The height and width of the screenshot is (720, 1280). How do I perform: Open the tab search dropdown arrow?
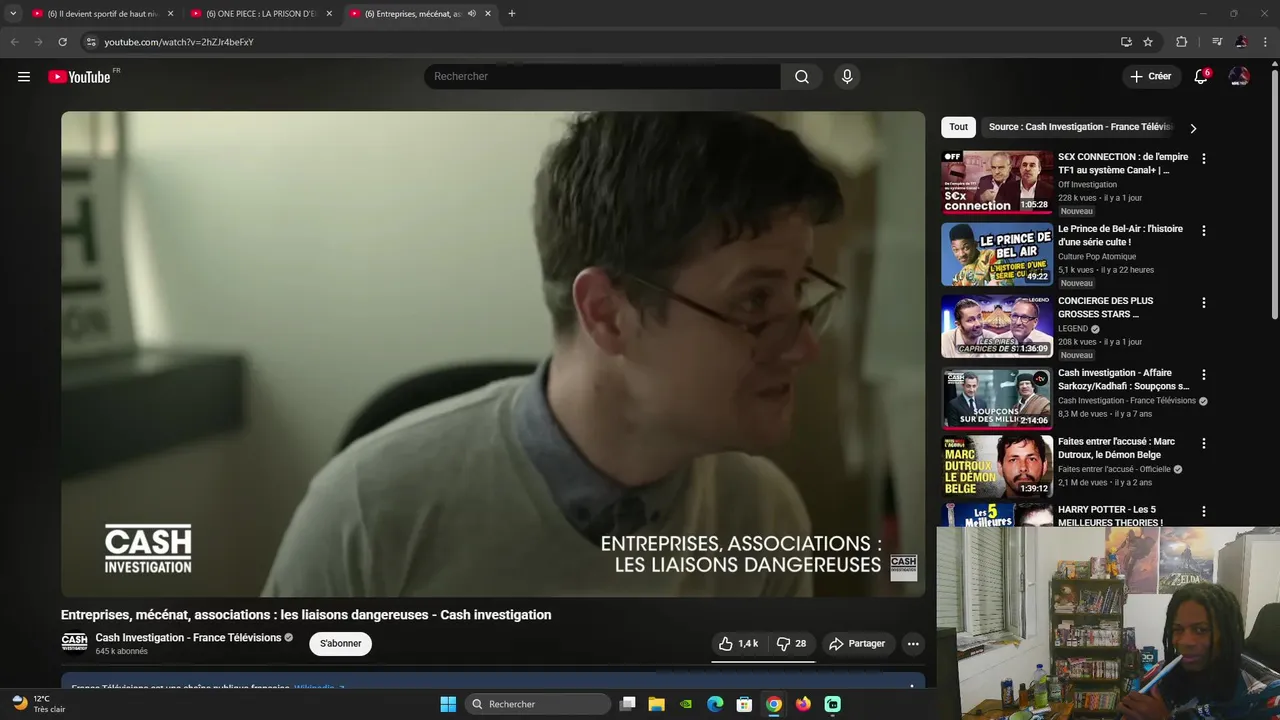click(x=13, y=14)
